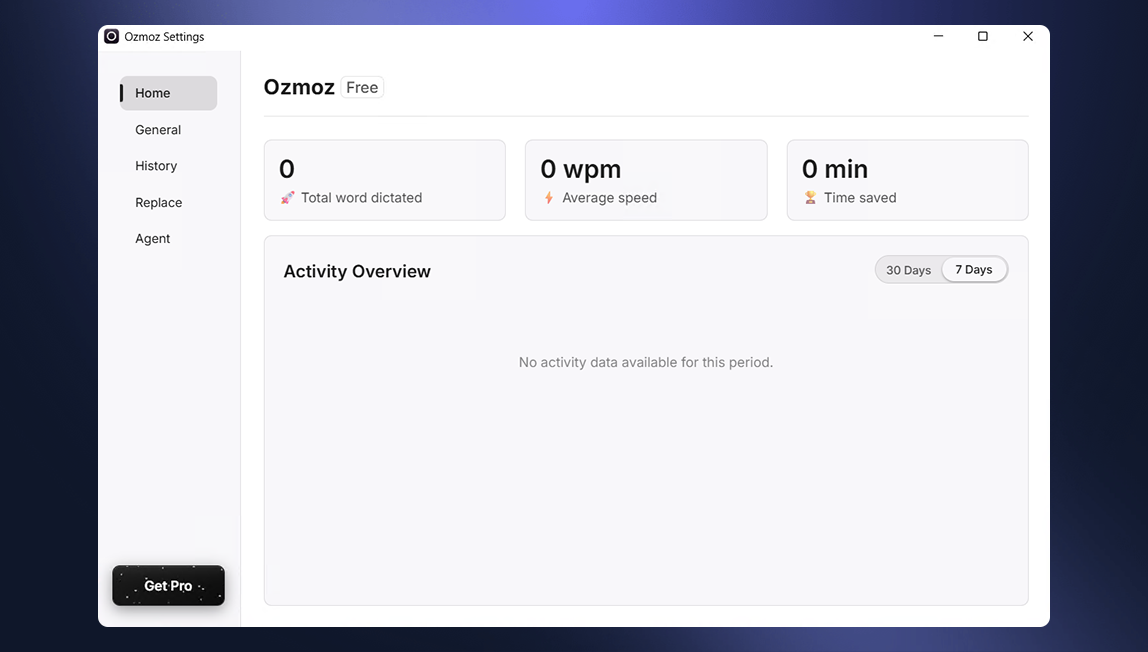1148x652 pixels.
Task: Go to General settings
Action: point(158,130)
